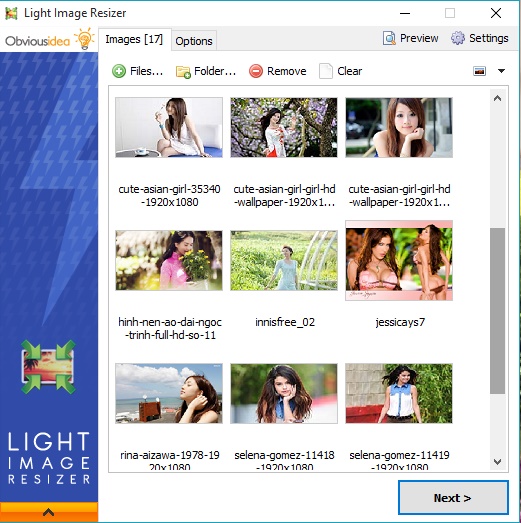Image resolution: width=521 pixels, height=523 pixels.
Task: Select the rina-aizawa-1978 thumbnail
Action: click(x=169, y=393)
